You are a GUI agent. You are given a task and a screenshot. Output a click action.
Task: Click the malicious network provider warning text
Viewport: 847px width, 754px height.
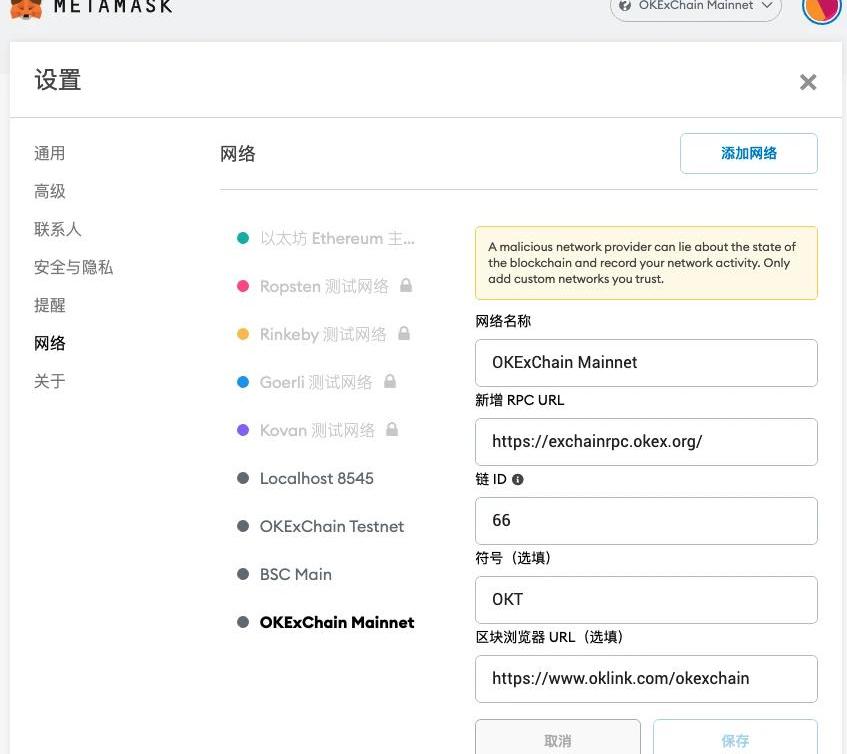tap(642, 262)
